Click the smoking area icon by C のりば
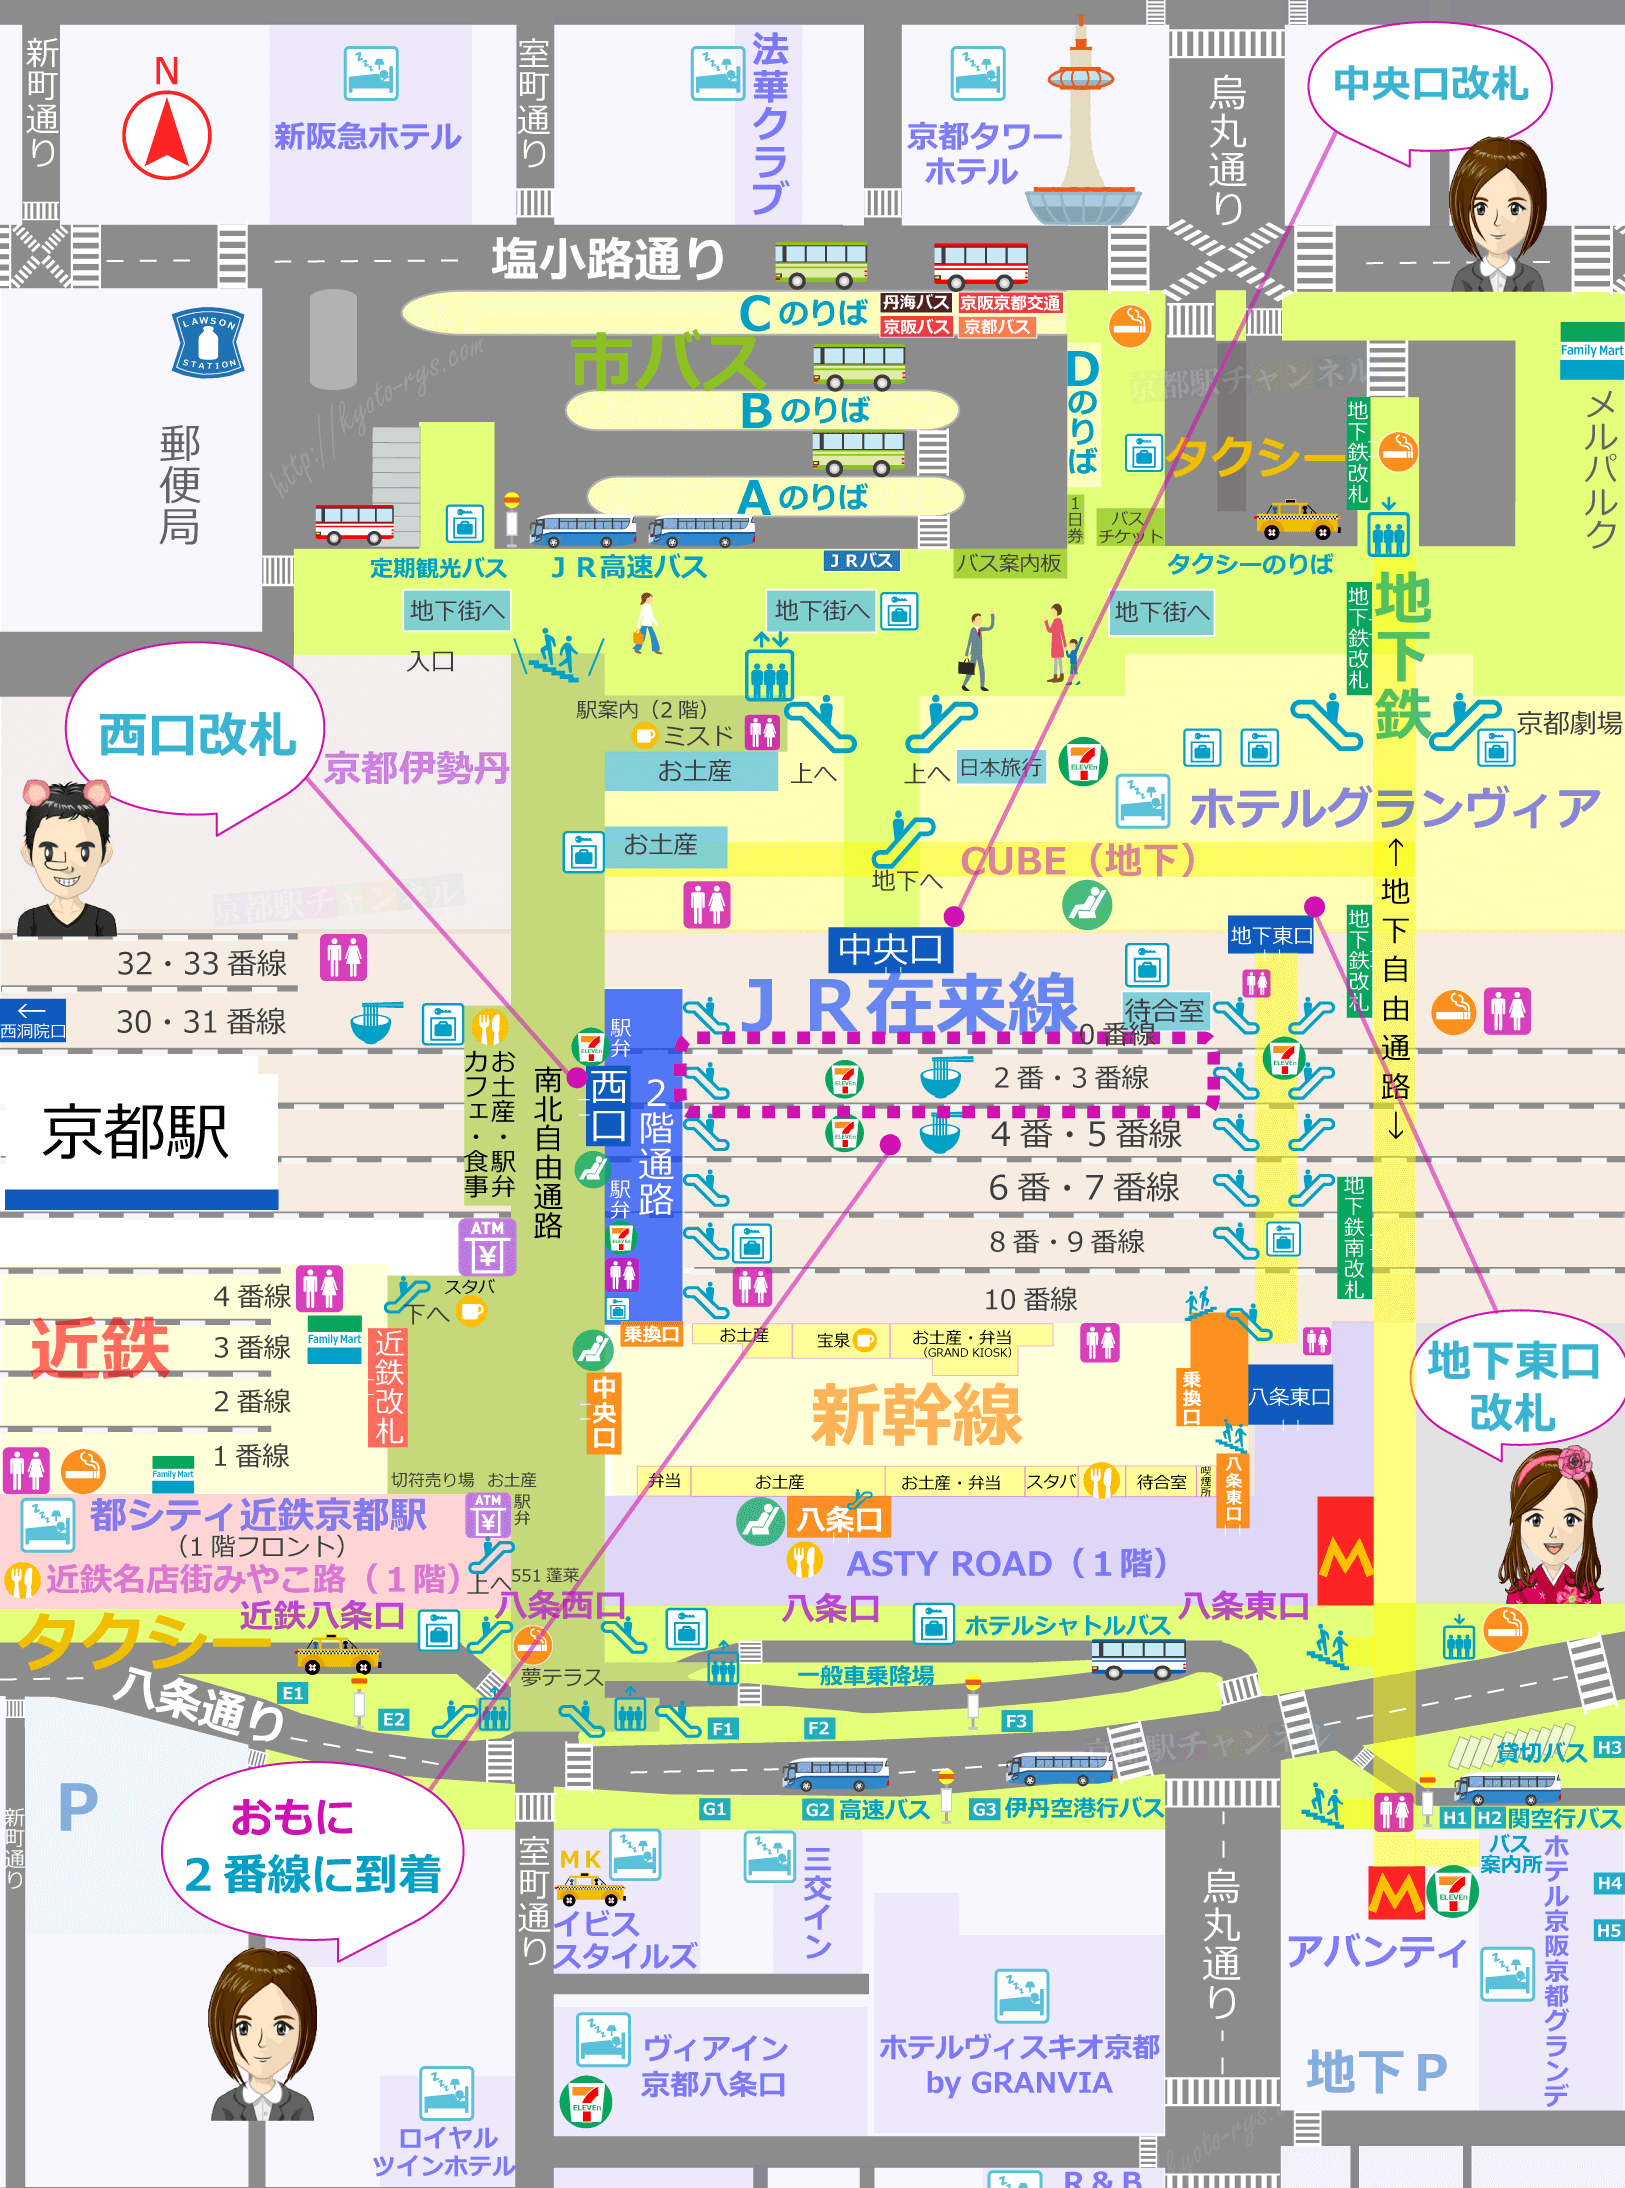This screenshot has width=1625, height=2188. (x=1130, y=326)
